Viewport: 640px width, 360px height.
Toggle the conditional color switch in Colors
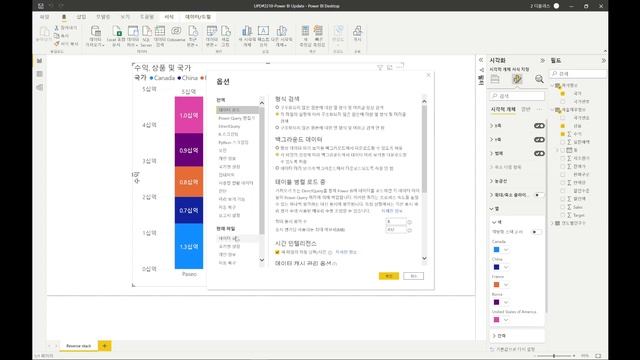[x=536, y=232]
